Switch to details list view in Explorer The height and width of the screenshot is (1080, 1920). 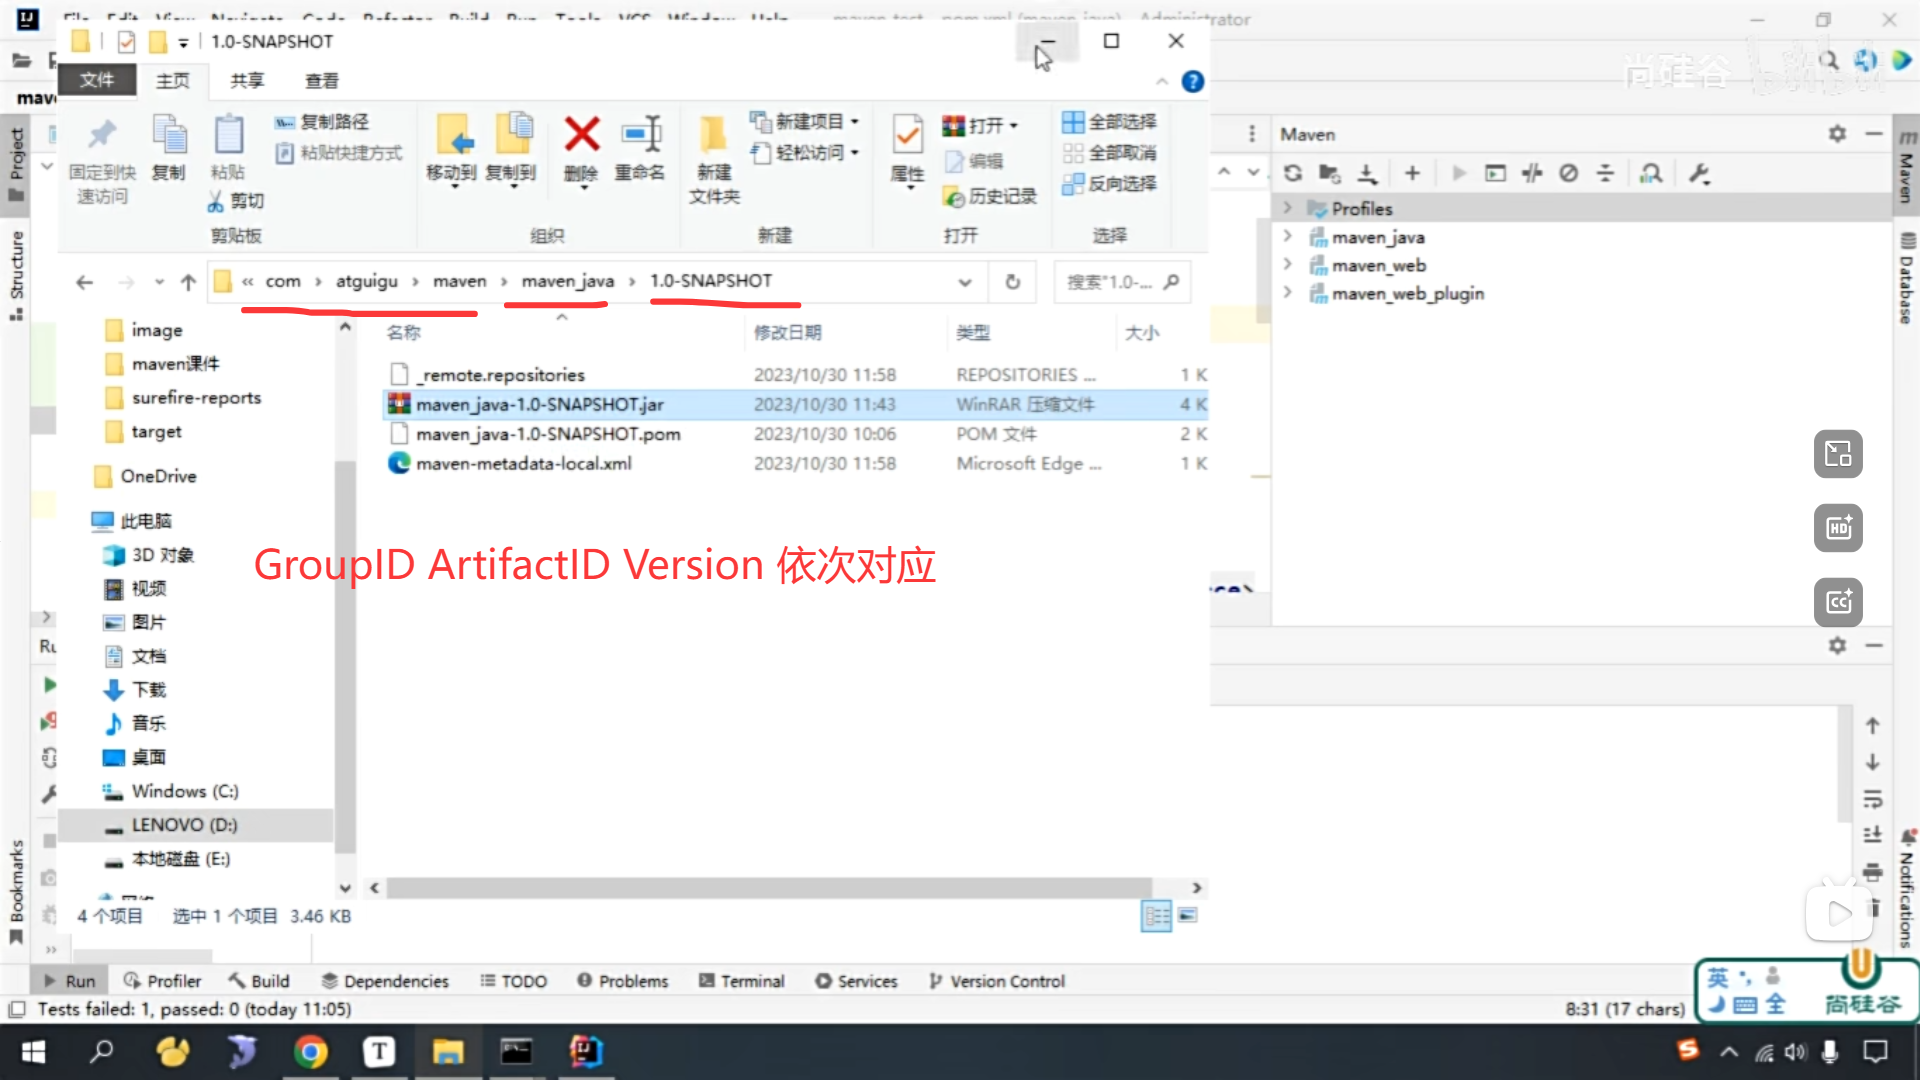tap(1156, 915)
